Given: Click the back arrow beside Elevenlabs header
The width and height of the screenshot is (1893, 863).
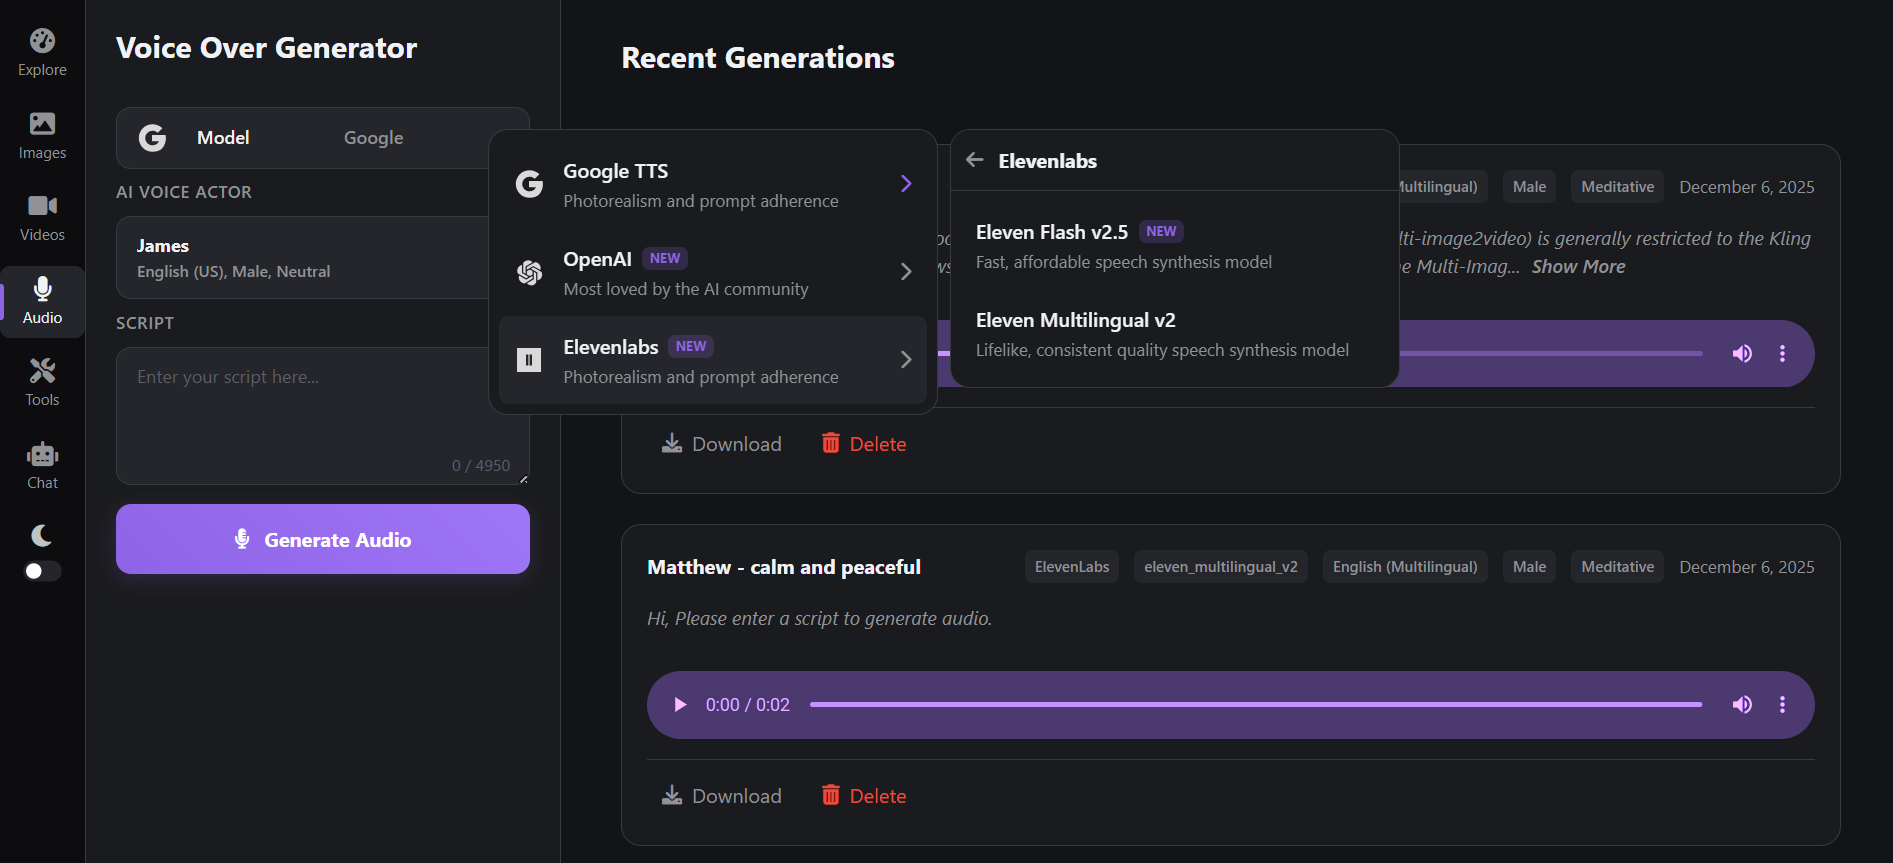Looking at the screenshot, I should pos(975,160).
